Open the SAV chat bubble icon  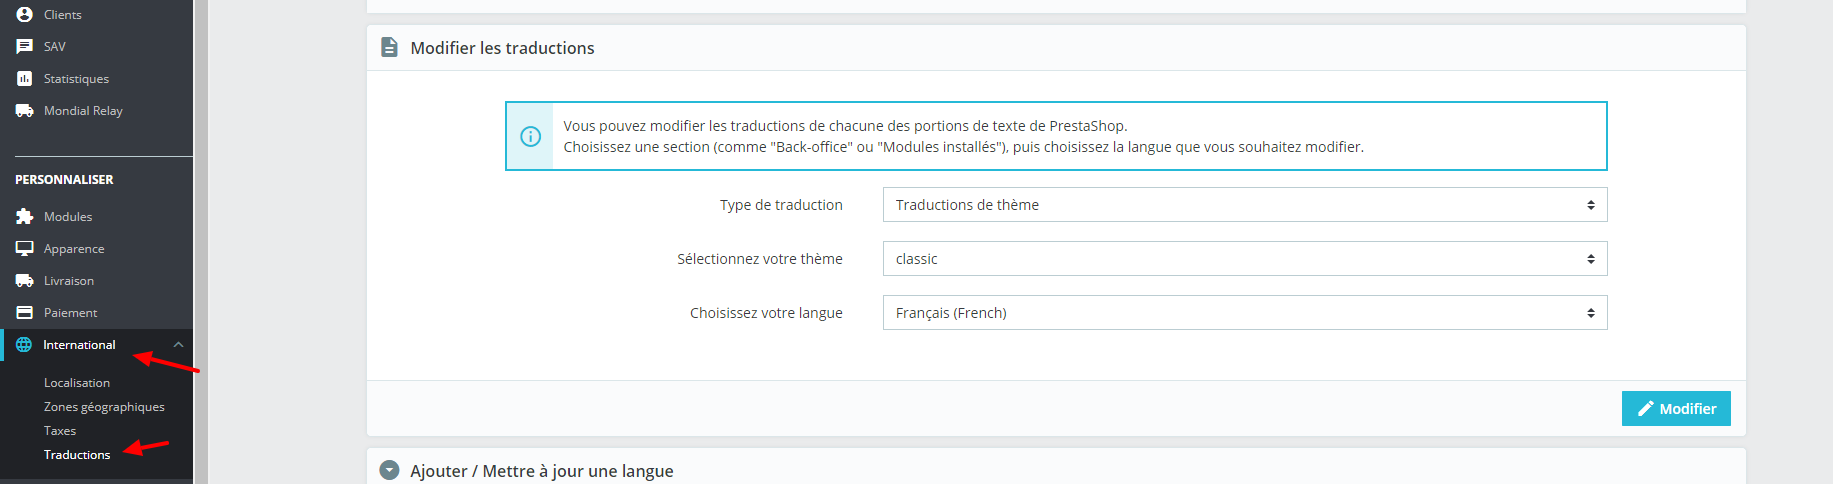24,46
